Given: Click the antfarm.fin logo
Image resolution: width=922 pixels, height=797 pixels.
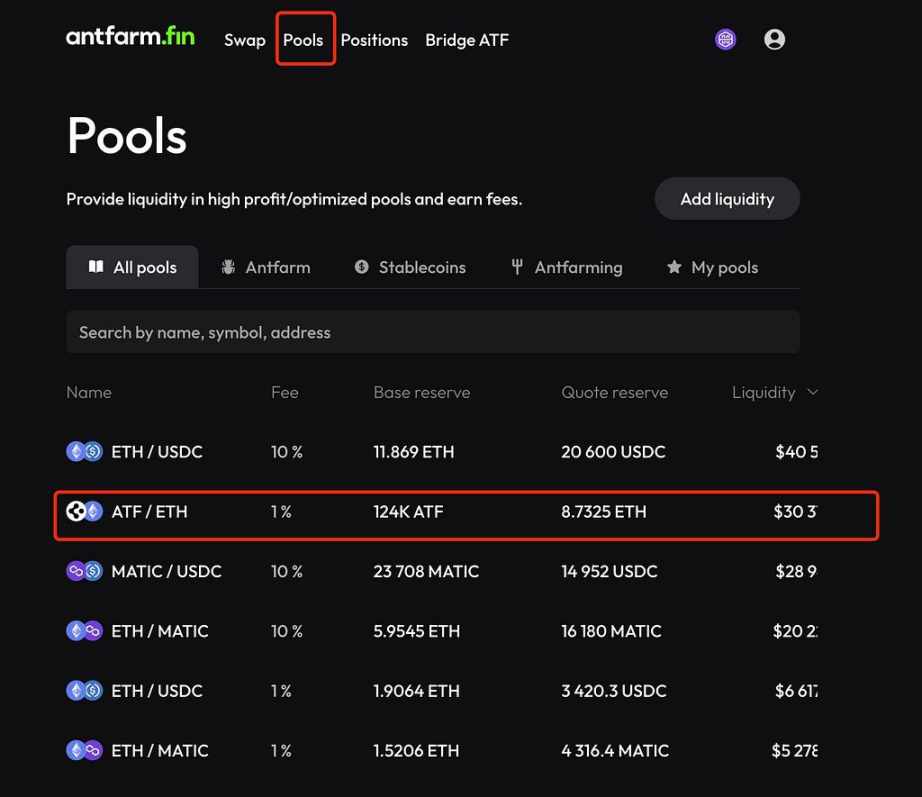Looking at the screenshot, I should pyautogui.click(x=130, y=38).
